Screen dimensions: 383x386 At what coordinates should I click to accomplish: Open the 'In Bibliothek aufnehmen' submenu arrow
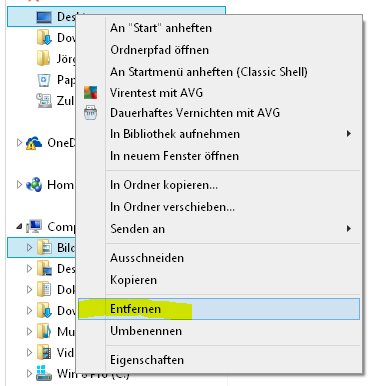349,134
